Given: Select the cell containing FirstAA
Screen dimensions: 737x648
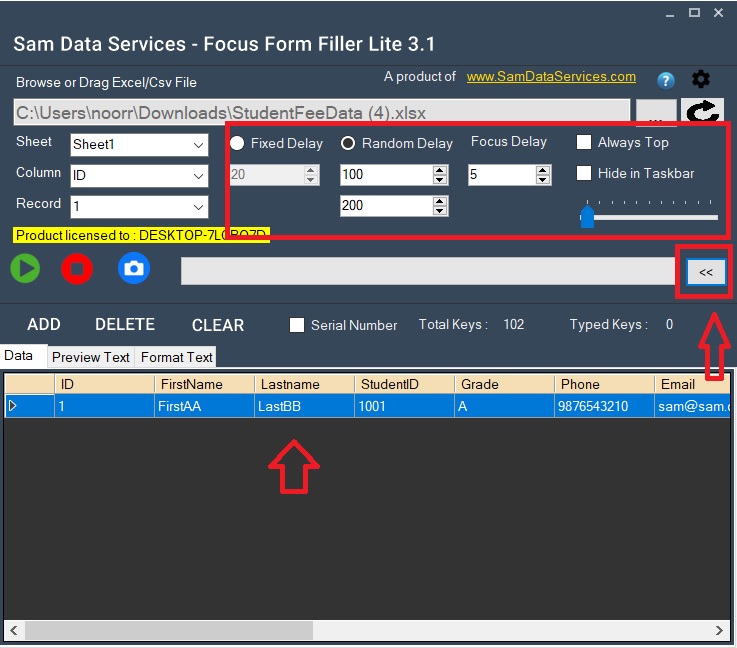Looking at the screenshot, I should 204,406.
